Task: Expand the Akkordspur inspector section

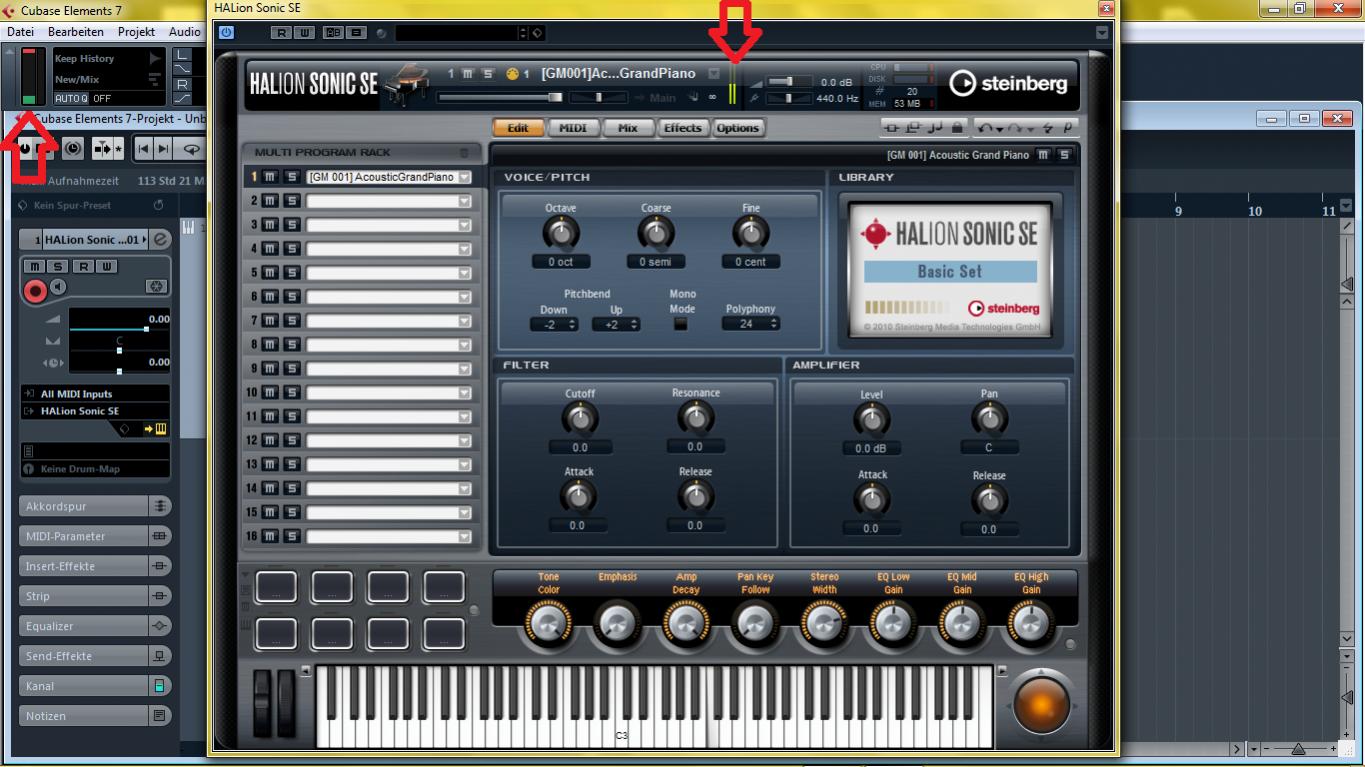Action: 96,507
